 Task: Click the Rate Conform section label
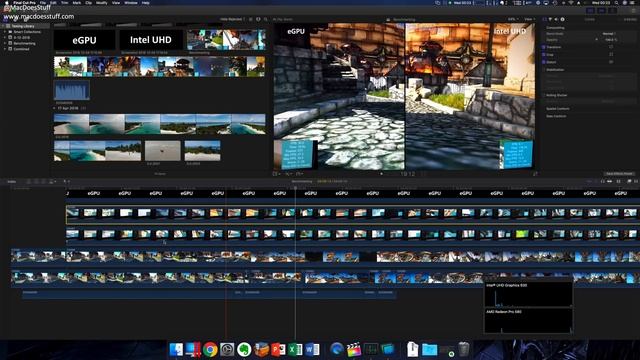click(556, 116)
